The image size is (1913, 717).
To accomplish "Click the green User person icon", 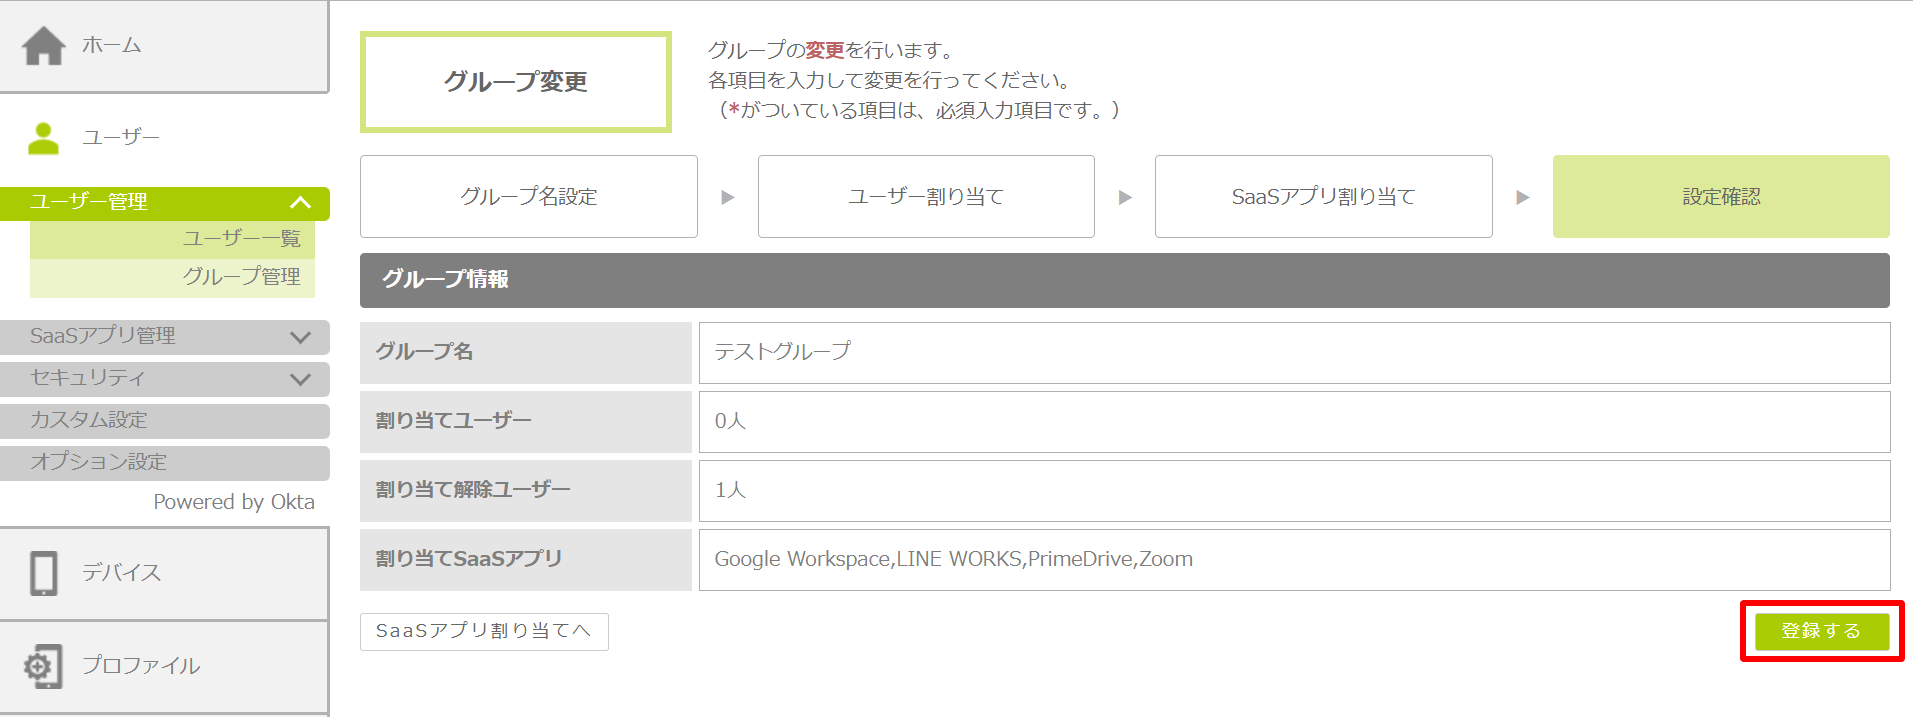I will (43, 138).
